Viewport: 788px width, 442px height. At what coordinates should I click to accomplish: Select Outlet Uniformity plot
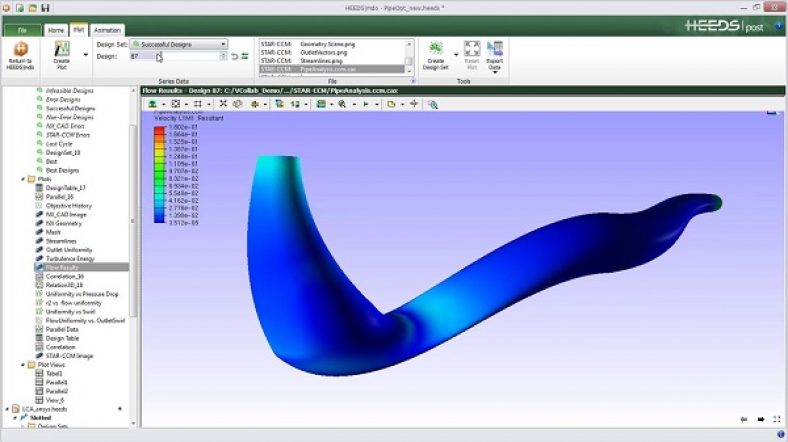coord(69,250)
